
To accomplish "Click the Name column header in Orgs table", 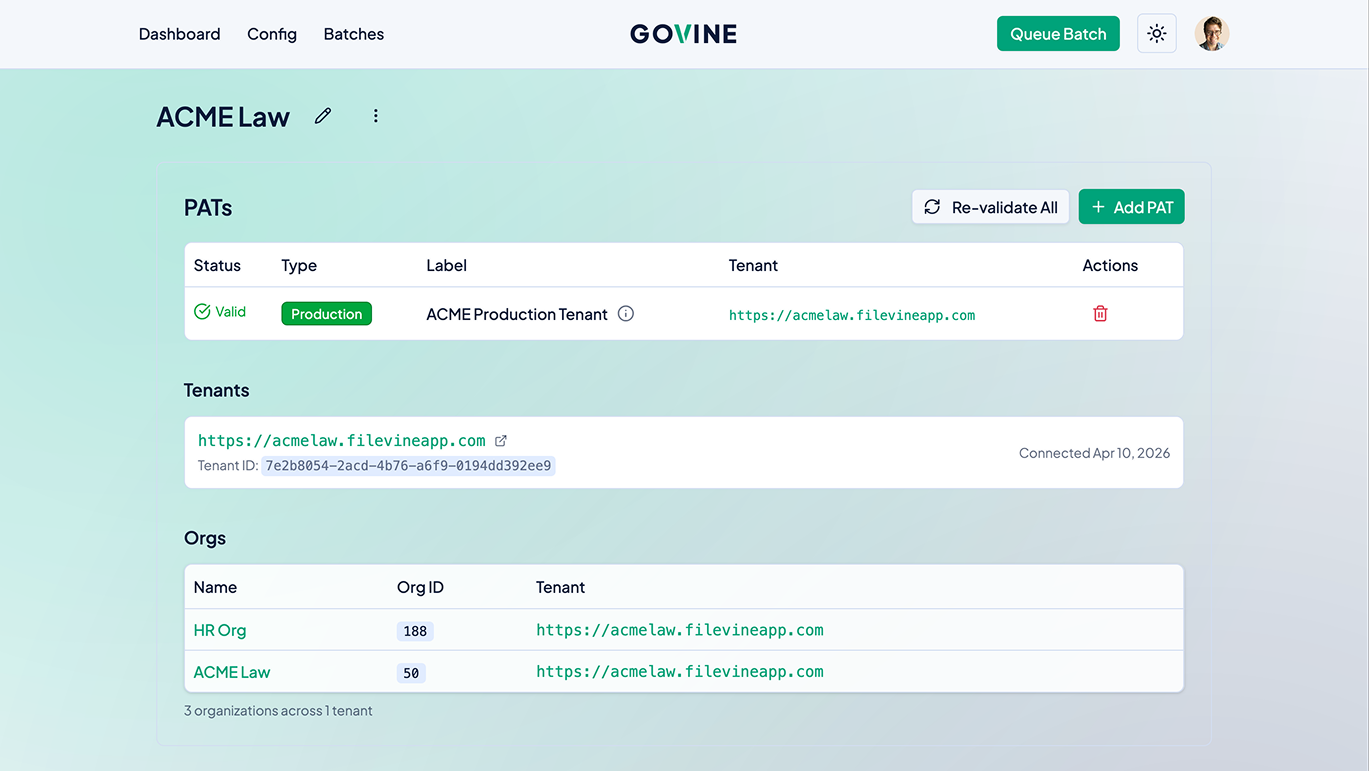I will pos(215,587).
